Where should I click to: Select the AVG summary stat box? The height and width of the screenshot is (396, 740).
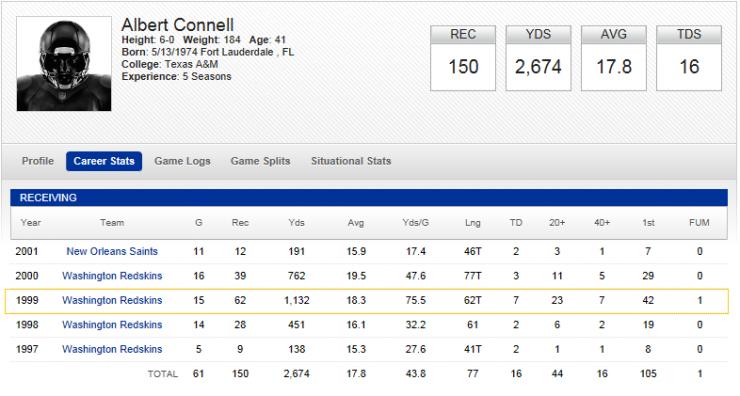614,58
